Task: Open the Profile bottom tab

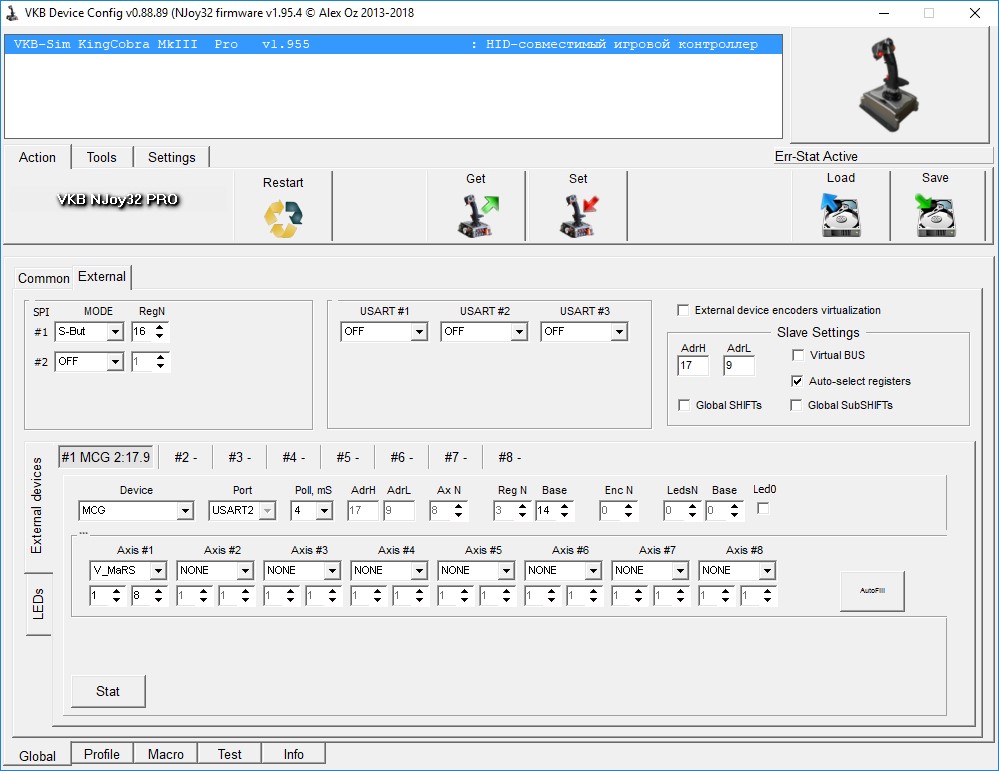Action: [101, 754]
